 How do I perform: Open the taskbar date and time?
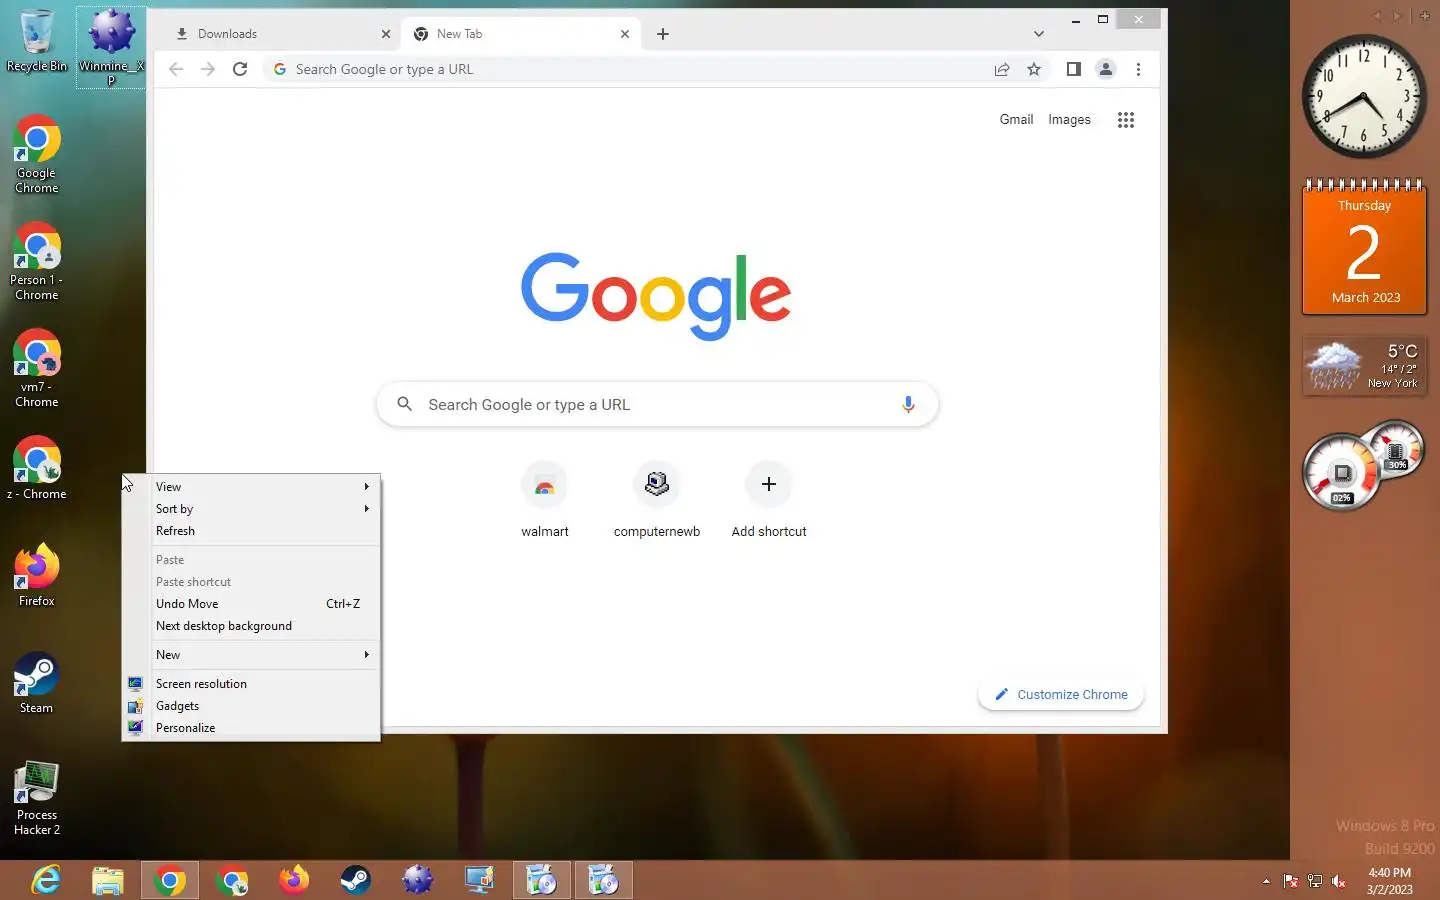(x=1390, y=881)
